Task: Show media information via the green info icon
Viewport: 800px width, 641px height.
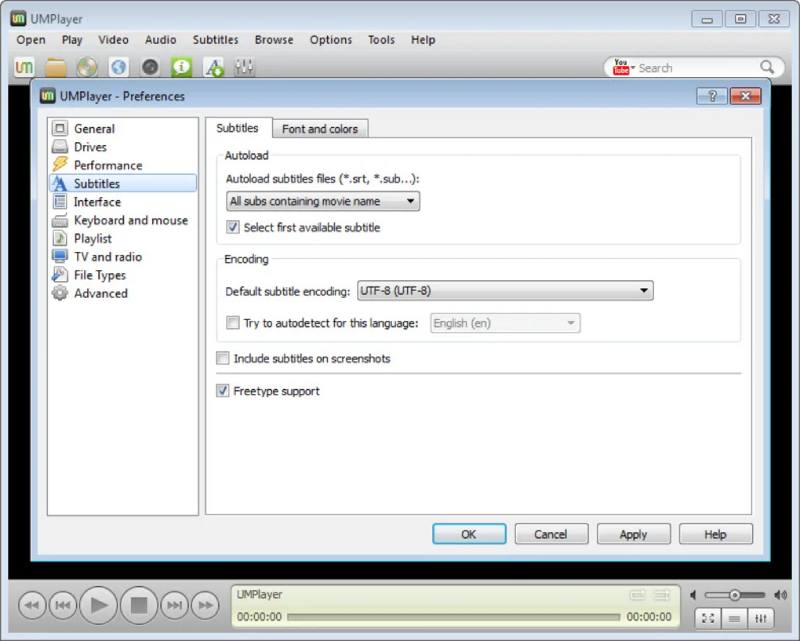Action: click(181, 67)
